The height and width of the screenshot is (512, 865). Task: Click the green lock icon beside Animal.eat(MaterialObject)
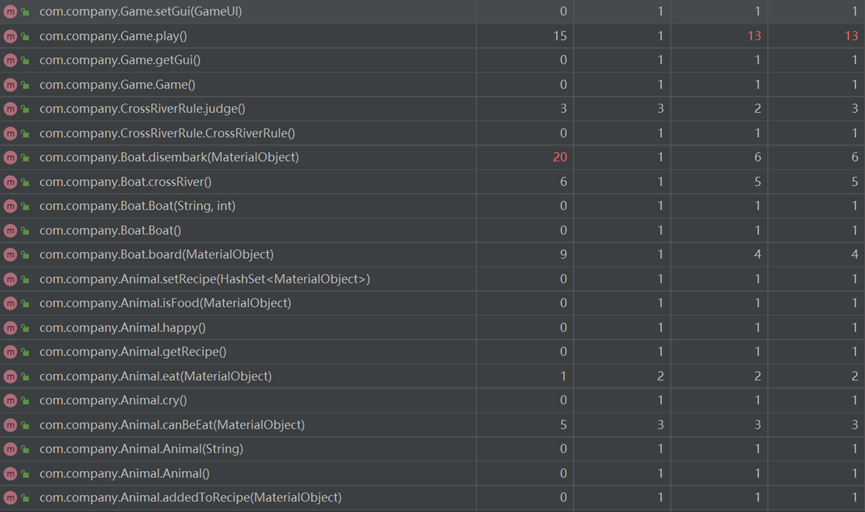(x=25, y=377)
